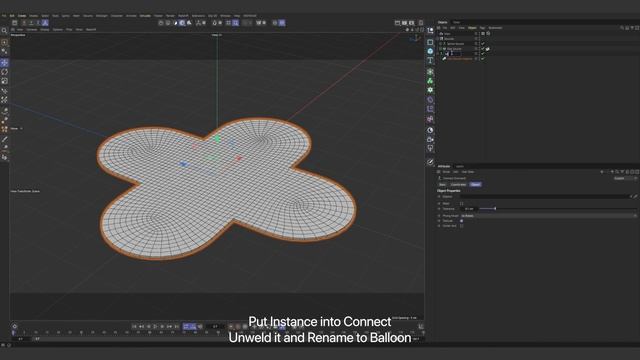Open the viewport Display menu
This screenshot has height=360, width=640.
(44, 29)
